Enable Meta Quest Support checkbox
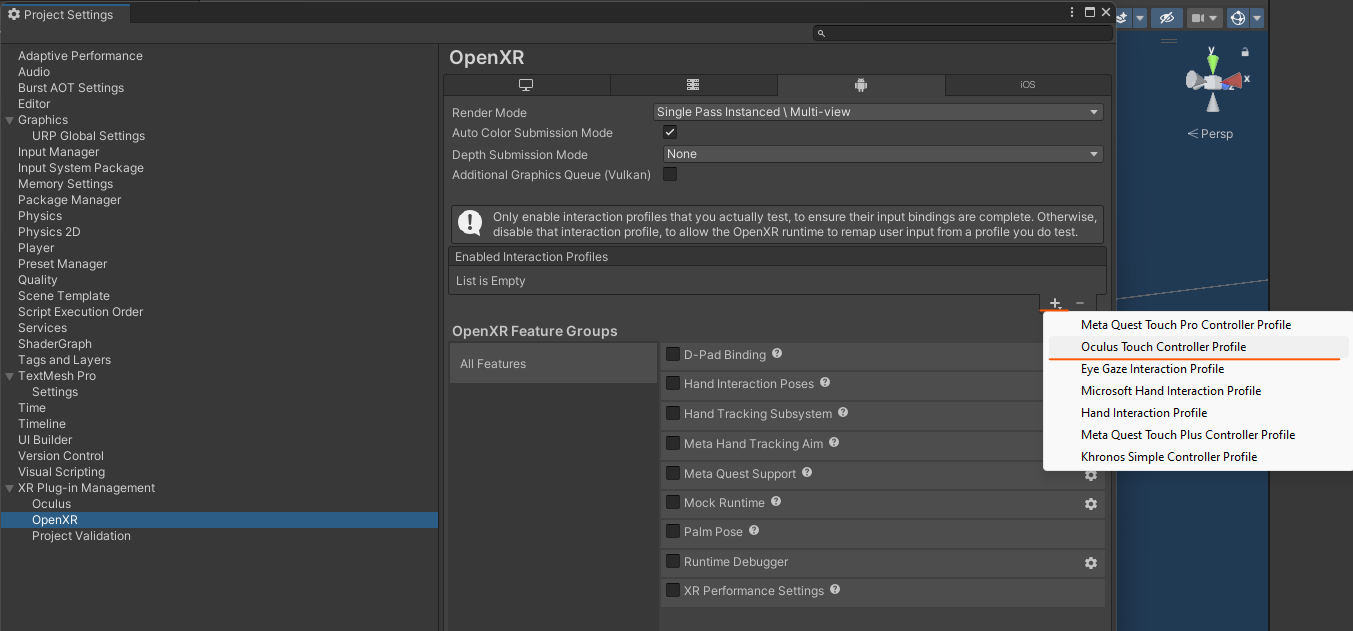The image size is (1353, 631). (673, 473)
